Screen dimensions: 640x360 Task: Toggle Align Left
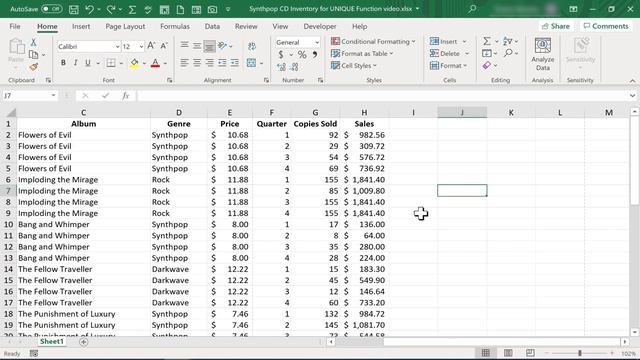[184, 63]
